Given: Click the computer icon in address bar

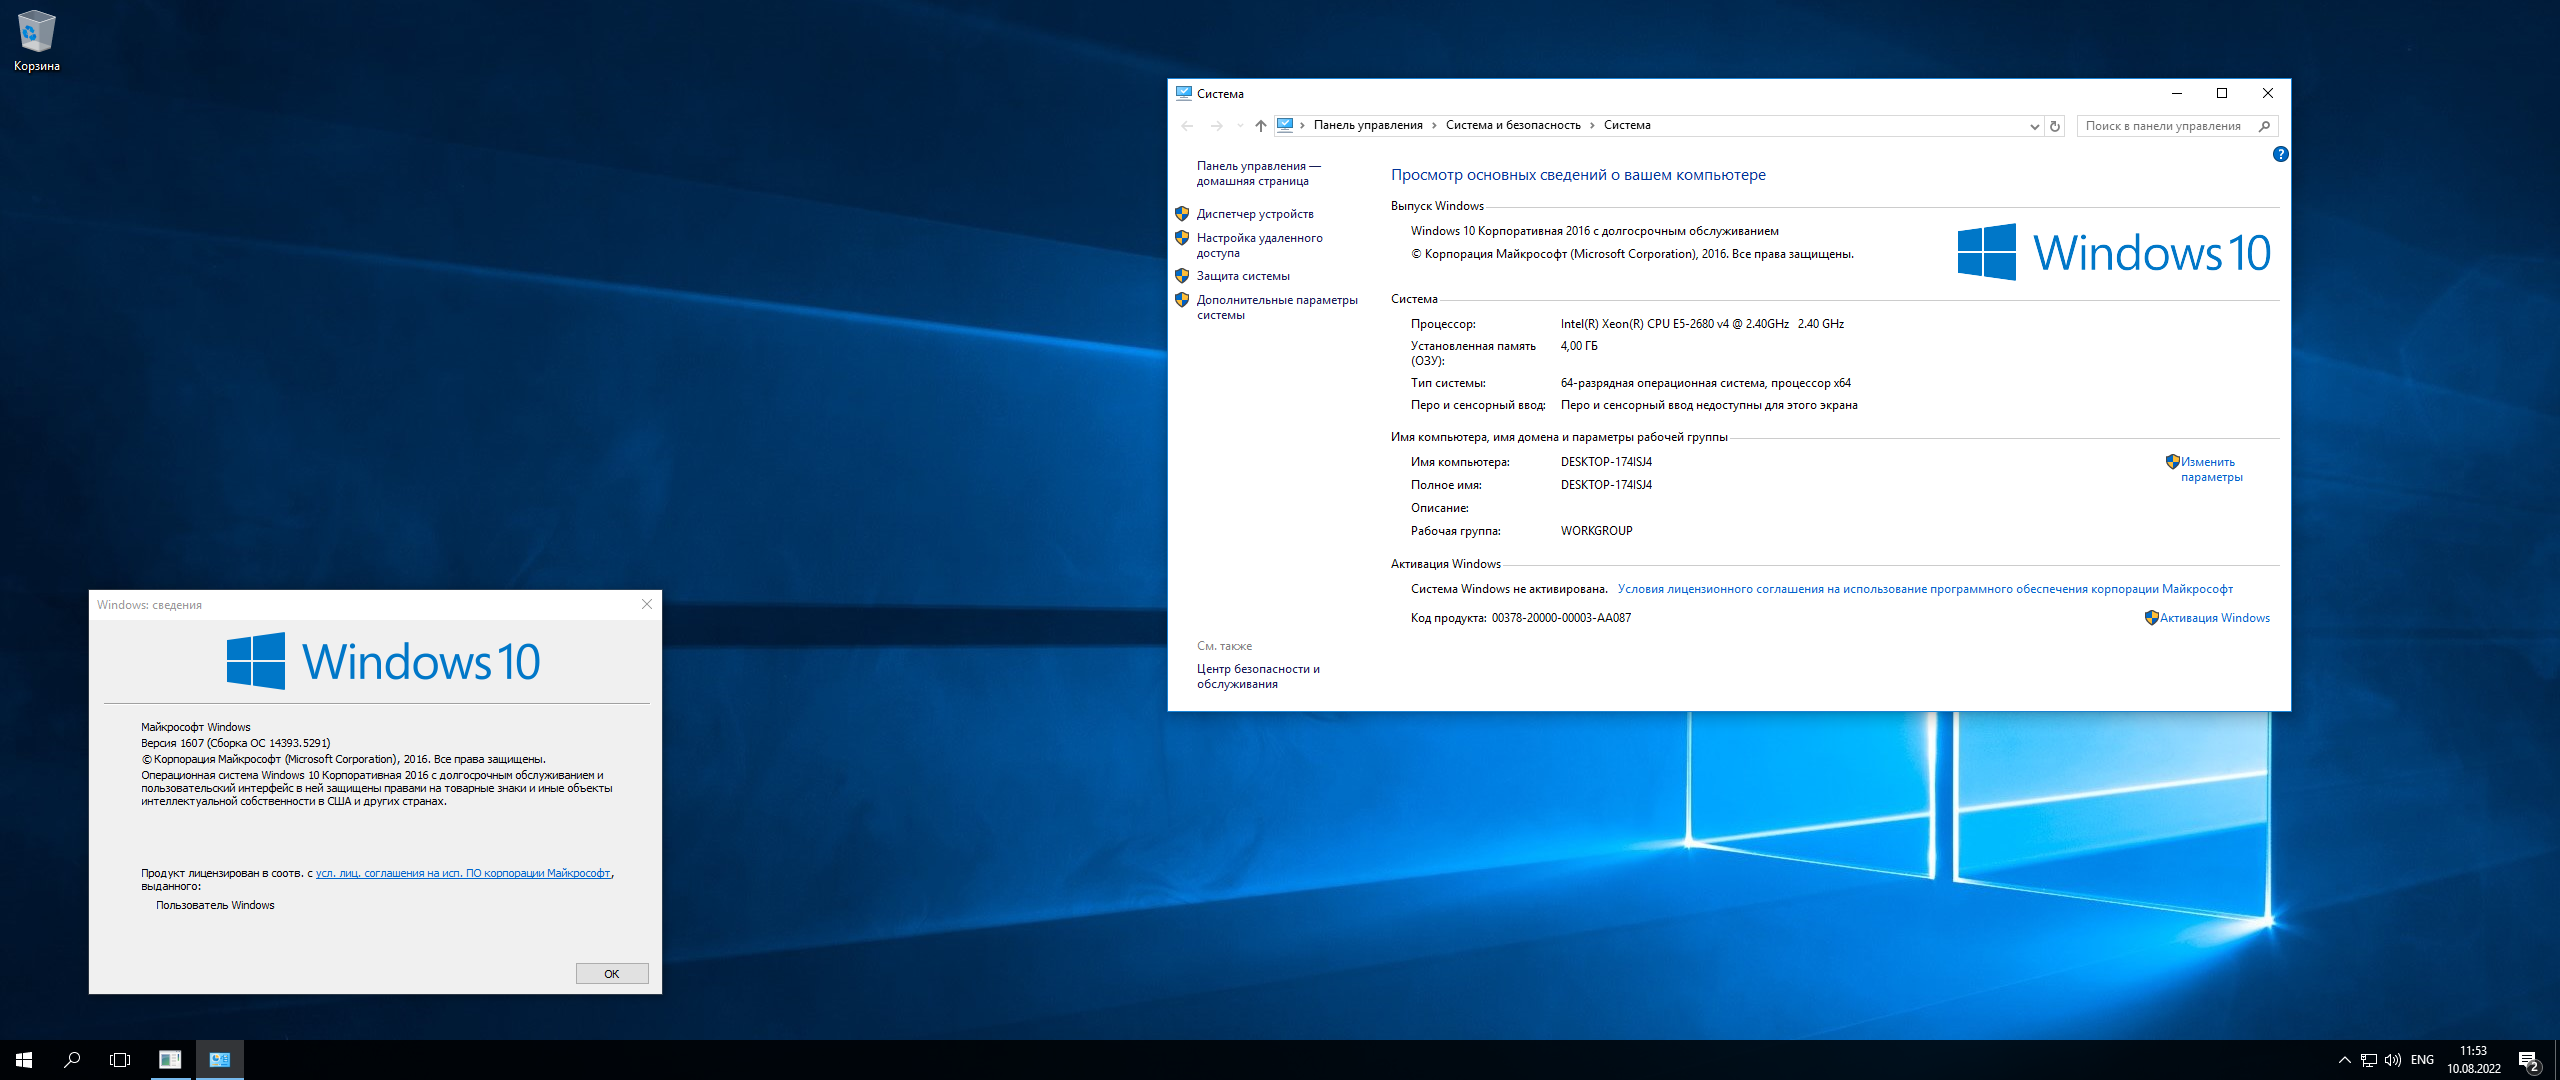Looking at the screenshot, I should click(x=1285, y=125).
